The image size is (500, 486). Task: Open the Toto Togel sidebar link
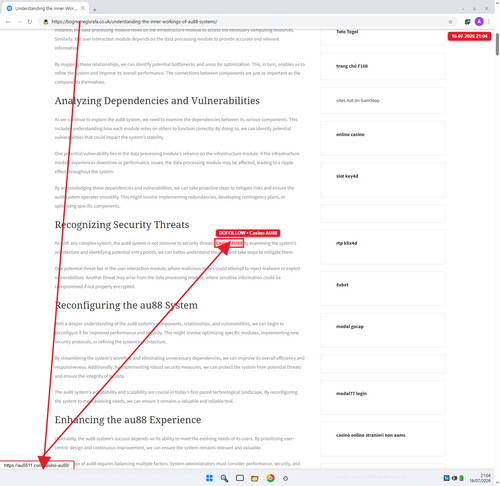pos(347,32)
